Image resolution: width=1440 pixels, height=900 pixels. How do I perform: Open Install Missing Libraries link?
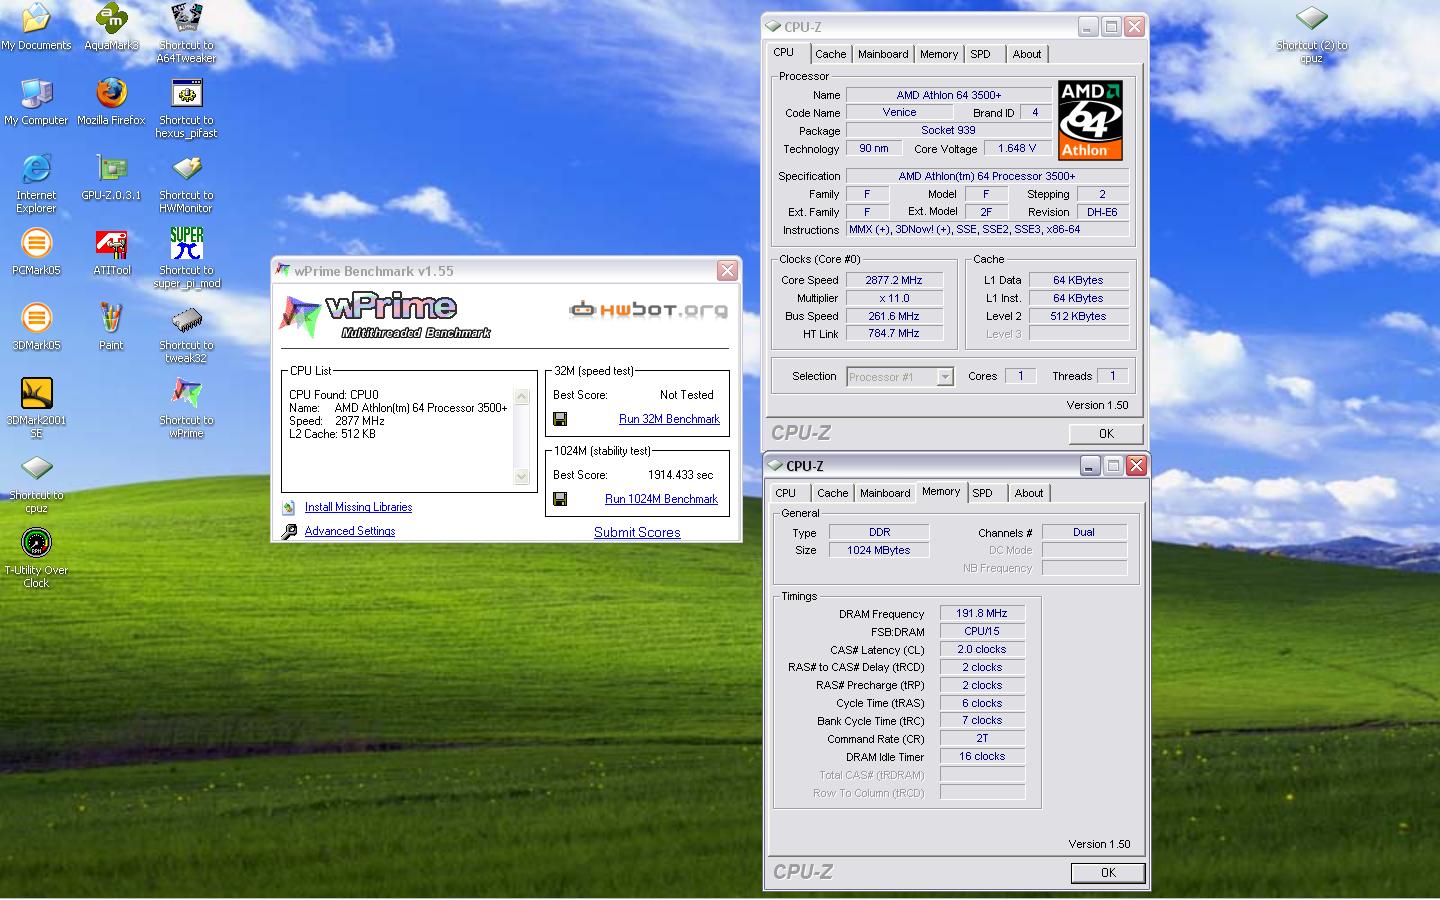tap(358, 508)
